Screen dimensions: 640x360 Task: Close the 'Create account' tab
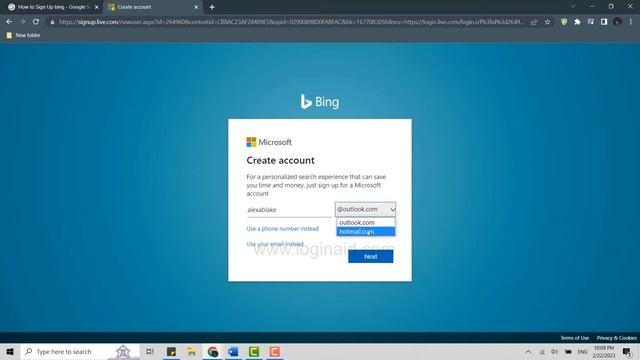click(x=196, y=7)
